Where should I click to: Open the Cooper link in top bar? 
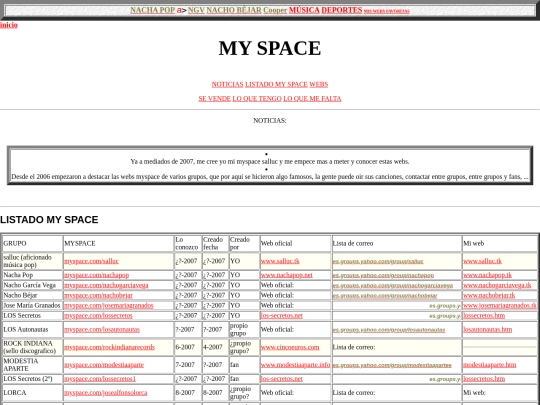coord(275,10)
